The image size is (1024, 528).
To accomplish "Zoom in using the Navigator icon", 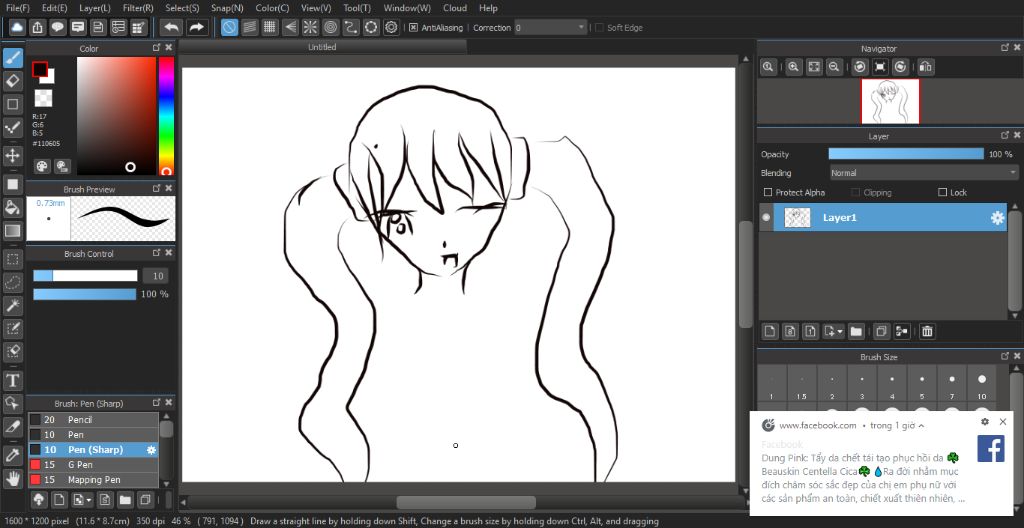I will [x=793, y=67].
